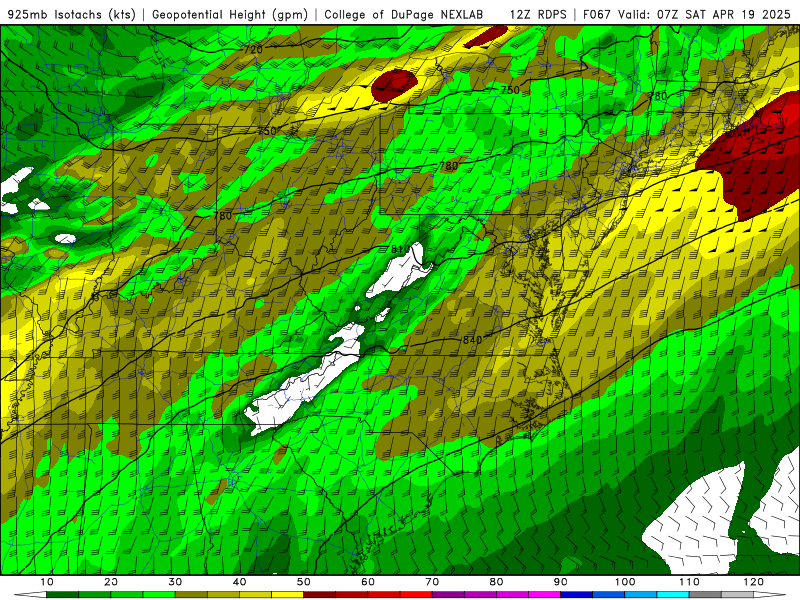Click the '10' label on the color scale
Viewport: 800px width, 600px height.
coord(46,582)
